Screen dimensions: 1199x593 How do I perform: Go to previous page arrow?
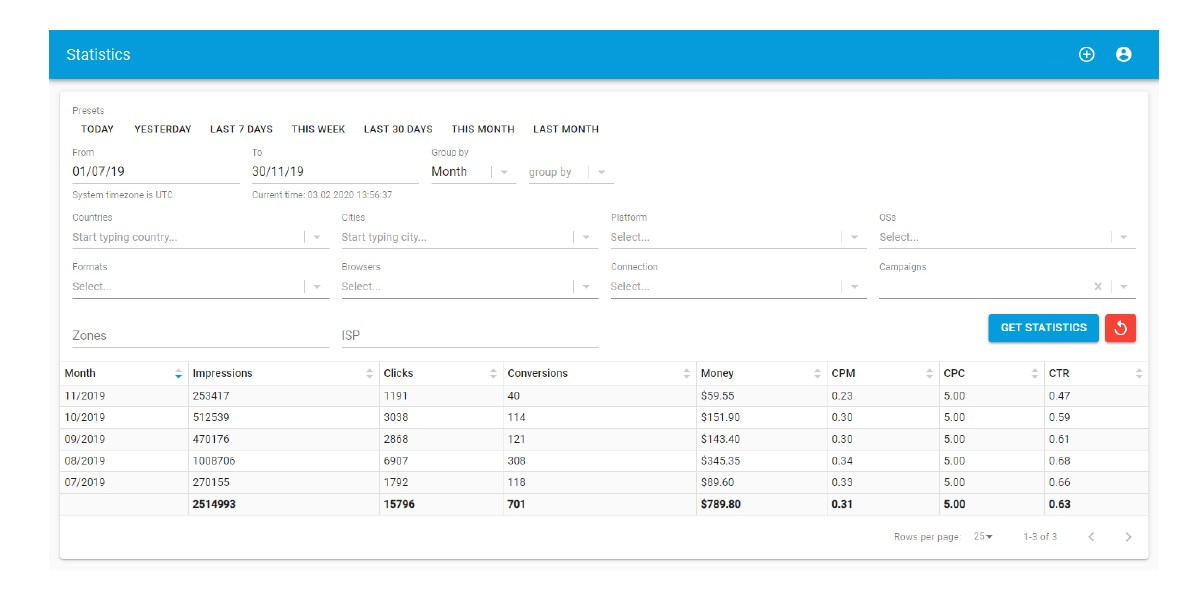pyautogui.click(x=1091, y=536)
